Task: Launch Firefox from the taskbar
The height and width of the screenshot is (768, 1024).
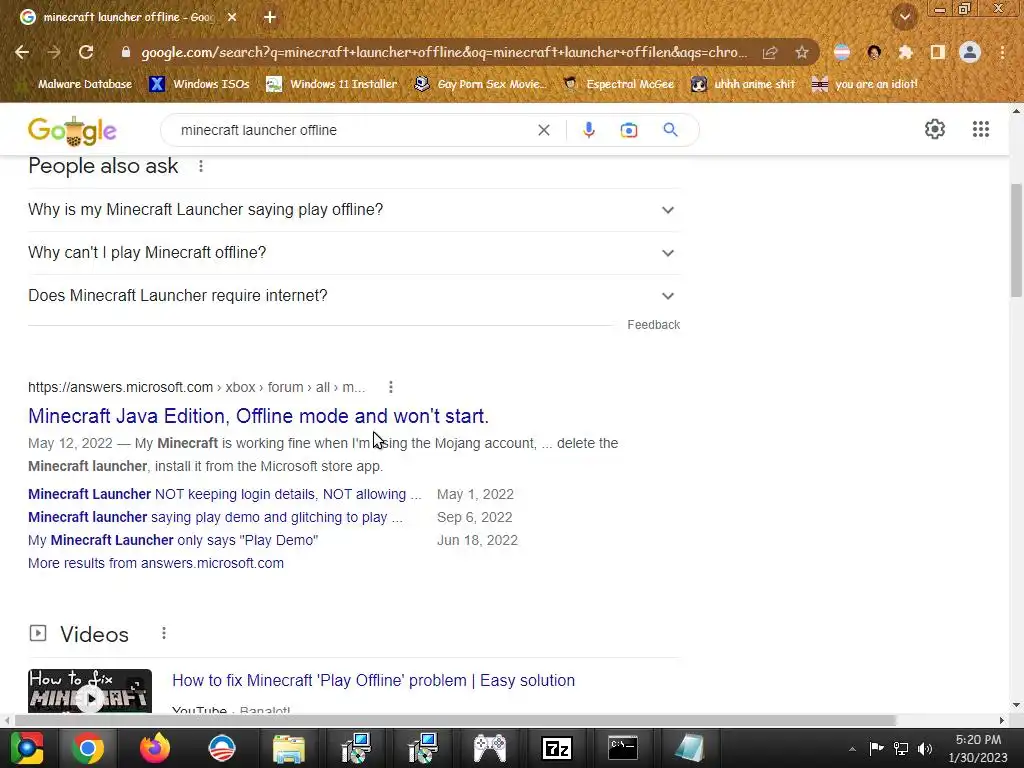Action: (155, 748)
